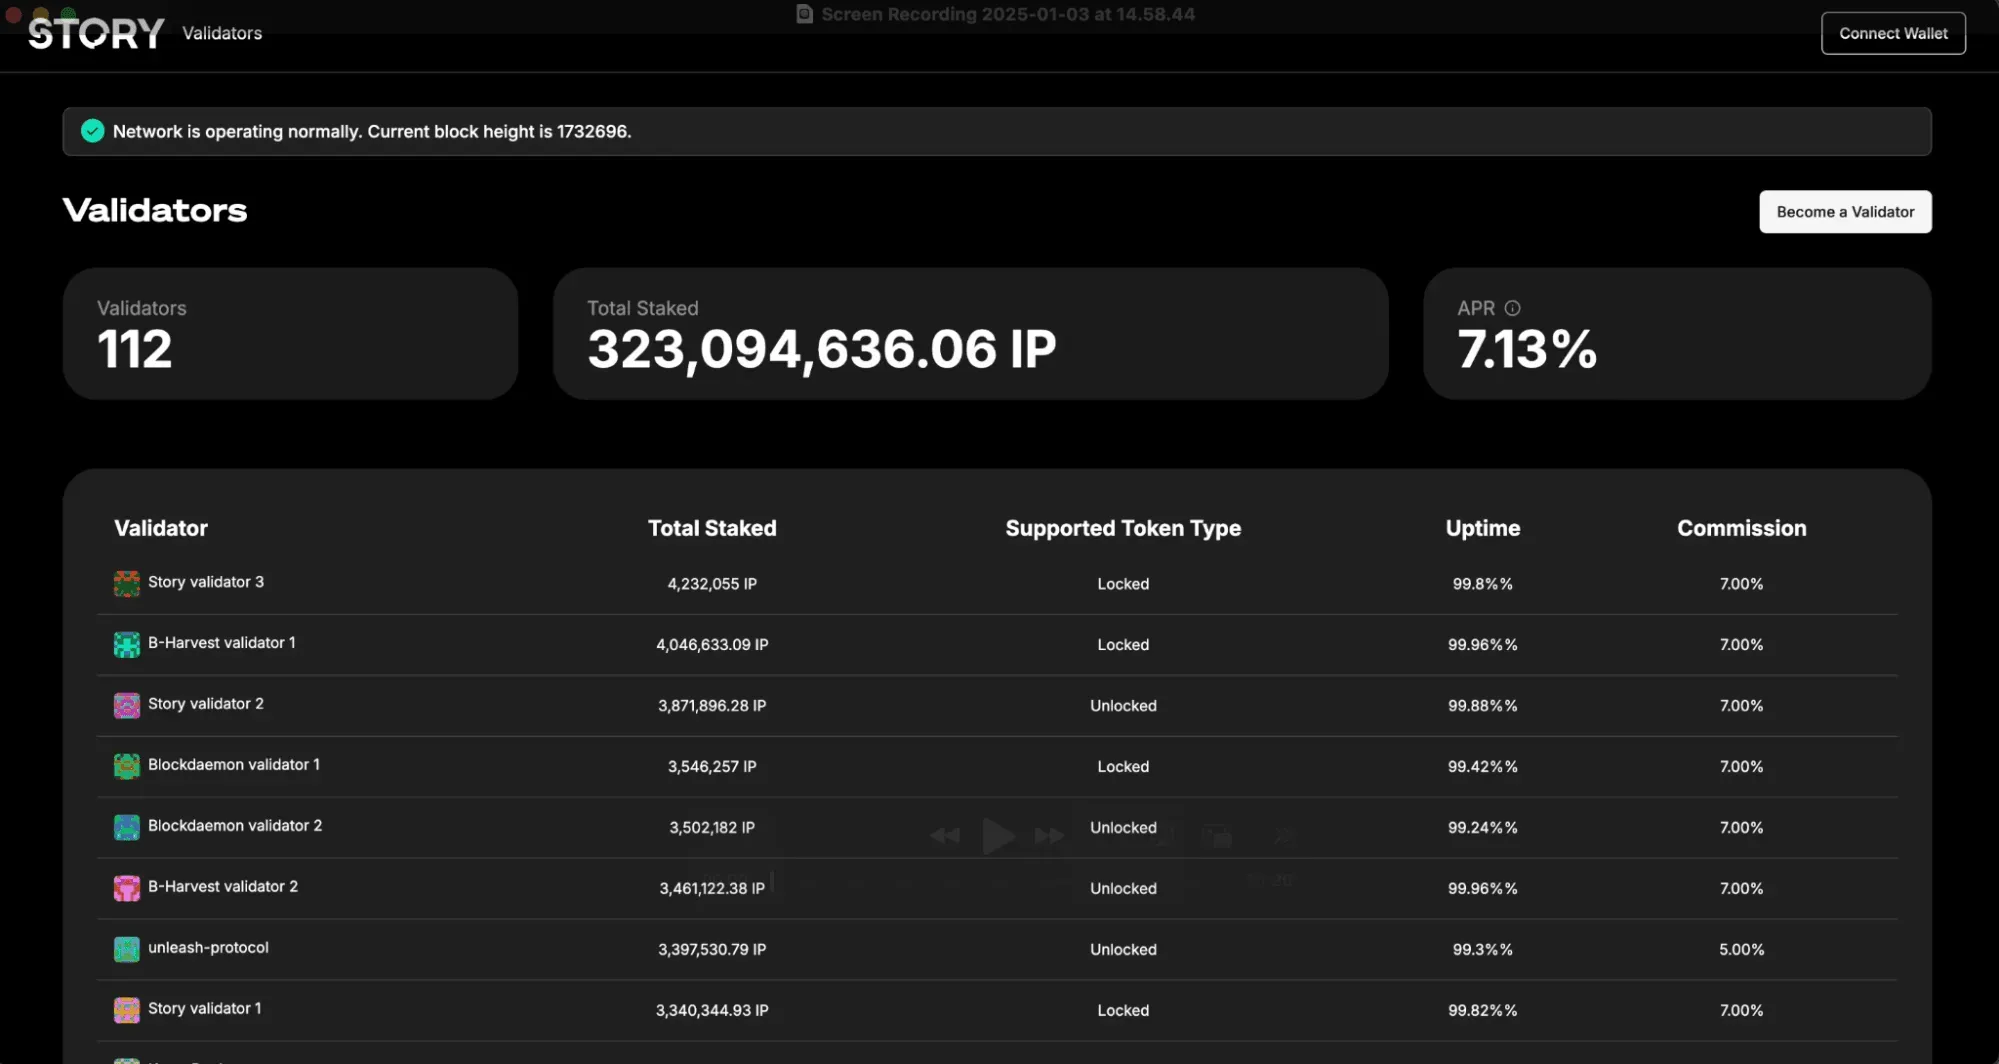Click the unleash-protocol avatar icon
Image resolution: width=1999 pixels, height=1064 pixels.
click(x=127, y=949)
